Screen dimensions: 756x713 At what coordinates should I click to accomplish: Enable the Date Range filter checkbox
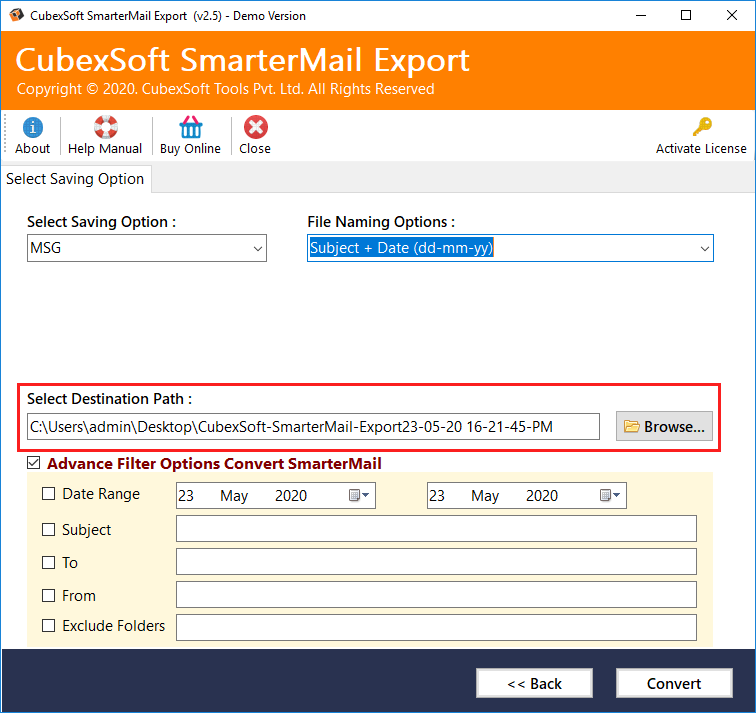click(x=48, y=494)
